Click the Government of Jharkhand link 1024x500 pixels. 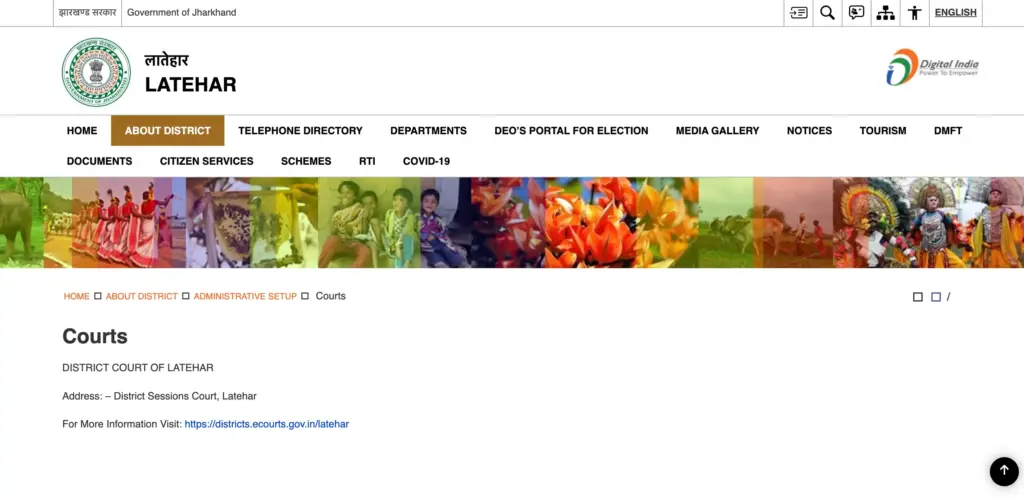(x=181, y=13)
